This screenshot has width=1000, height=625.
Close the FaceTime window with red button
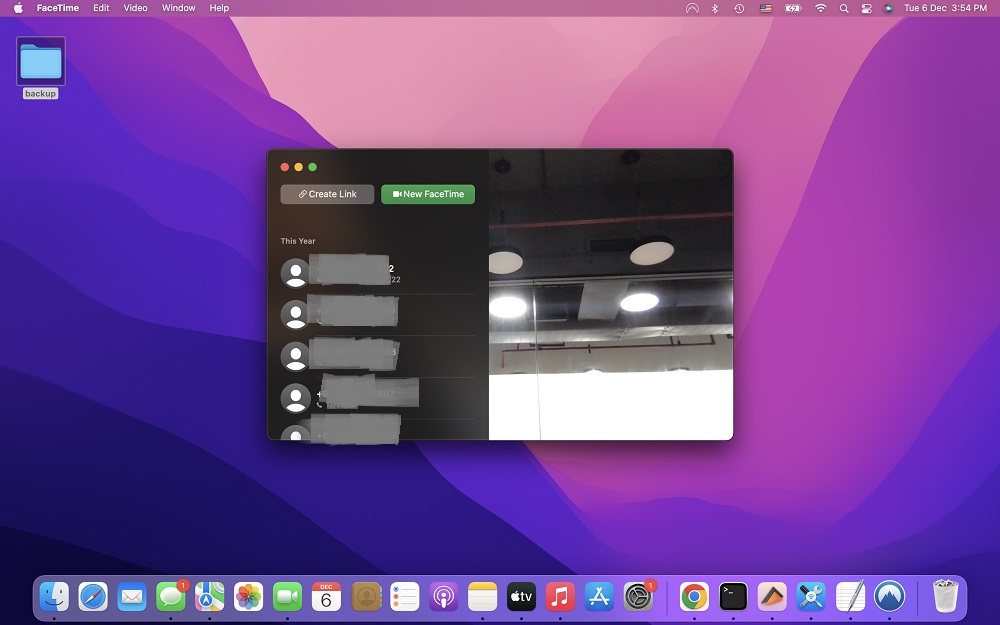[284, 167]
